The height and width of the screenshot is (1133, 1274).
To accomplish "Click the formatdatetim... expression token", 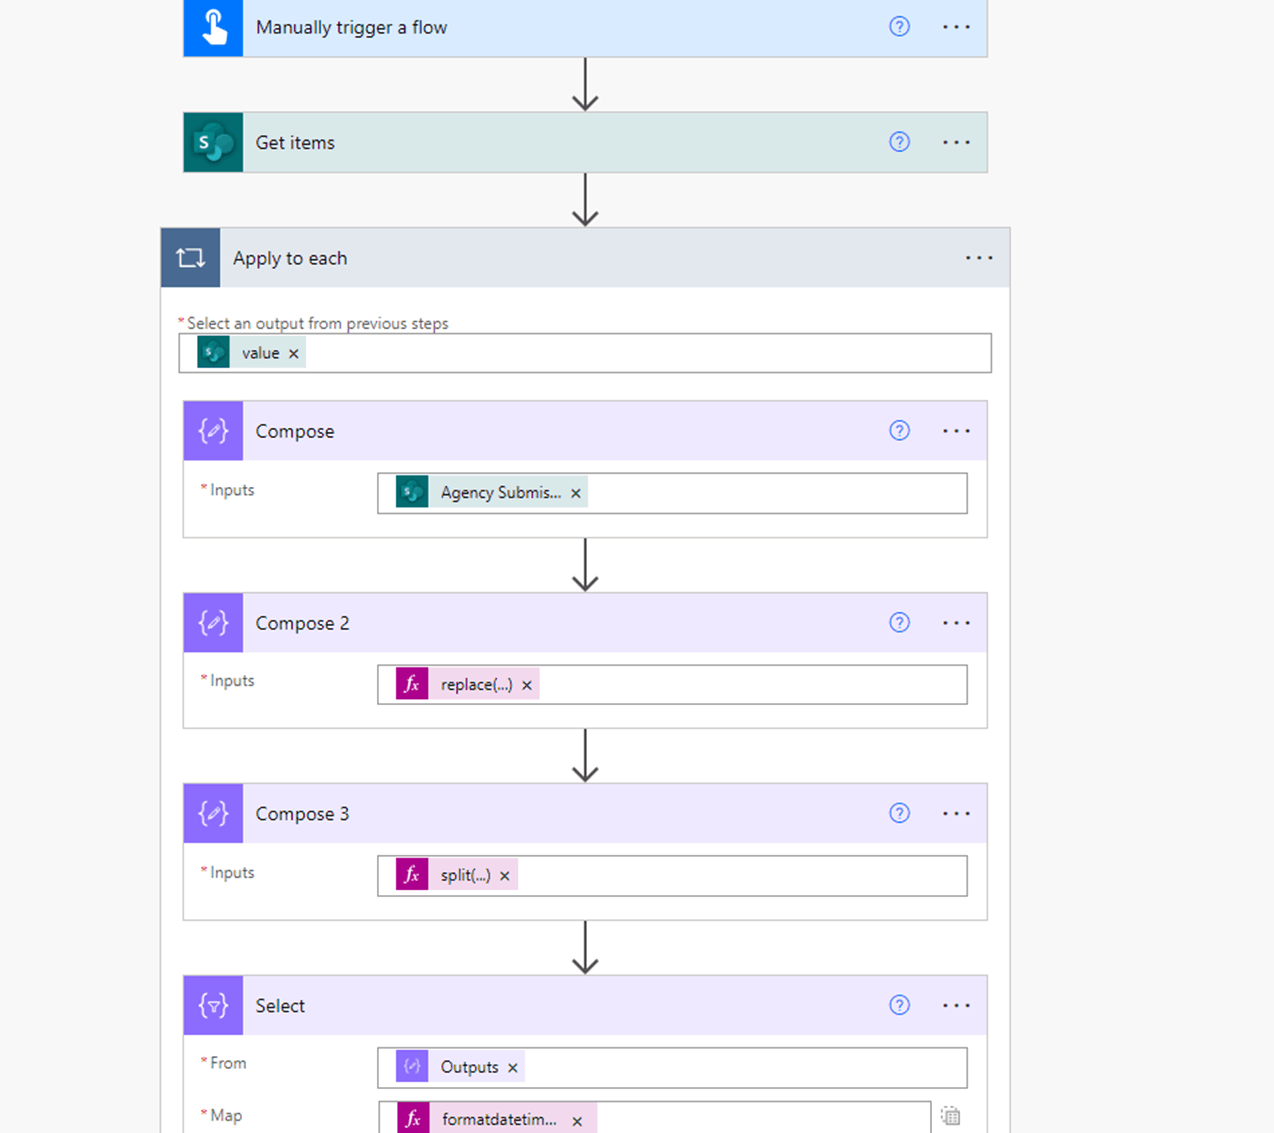I will coord(496,1119).
